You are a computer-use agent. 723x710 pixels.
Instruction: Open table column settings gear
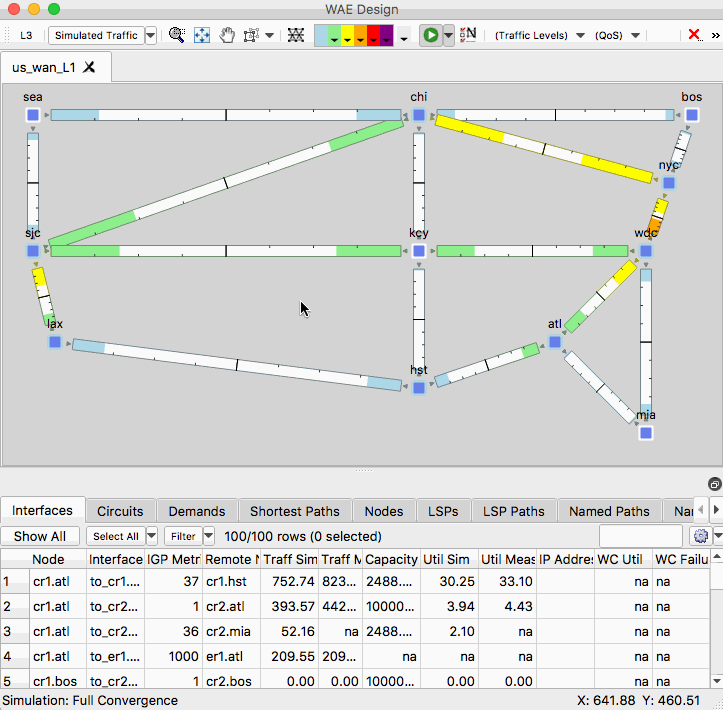coord(701,536)
